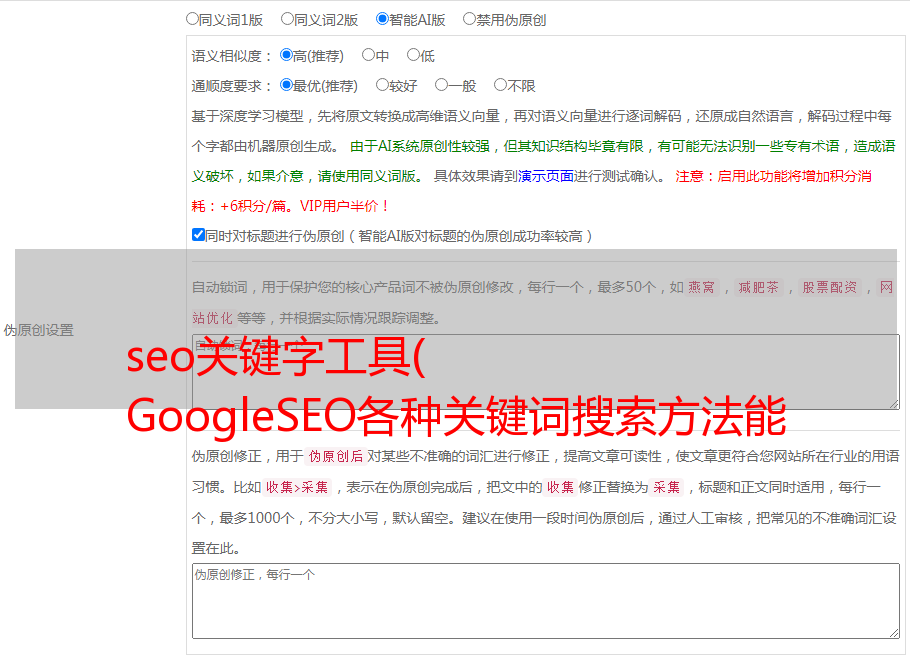
Task: Click the 伪原创后 highlighted tag
Action: click(336, 456)
